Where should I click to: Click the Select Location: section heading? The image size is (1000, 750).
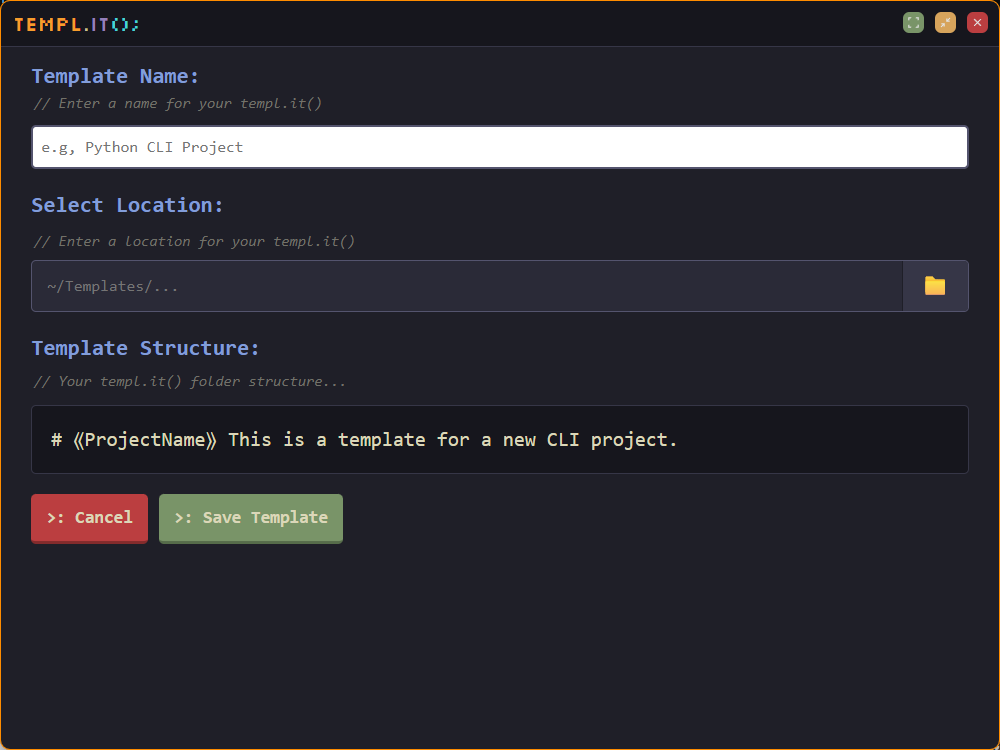[x=126, y=205]
